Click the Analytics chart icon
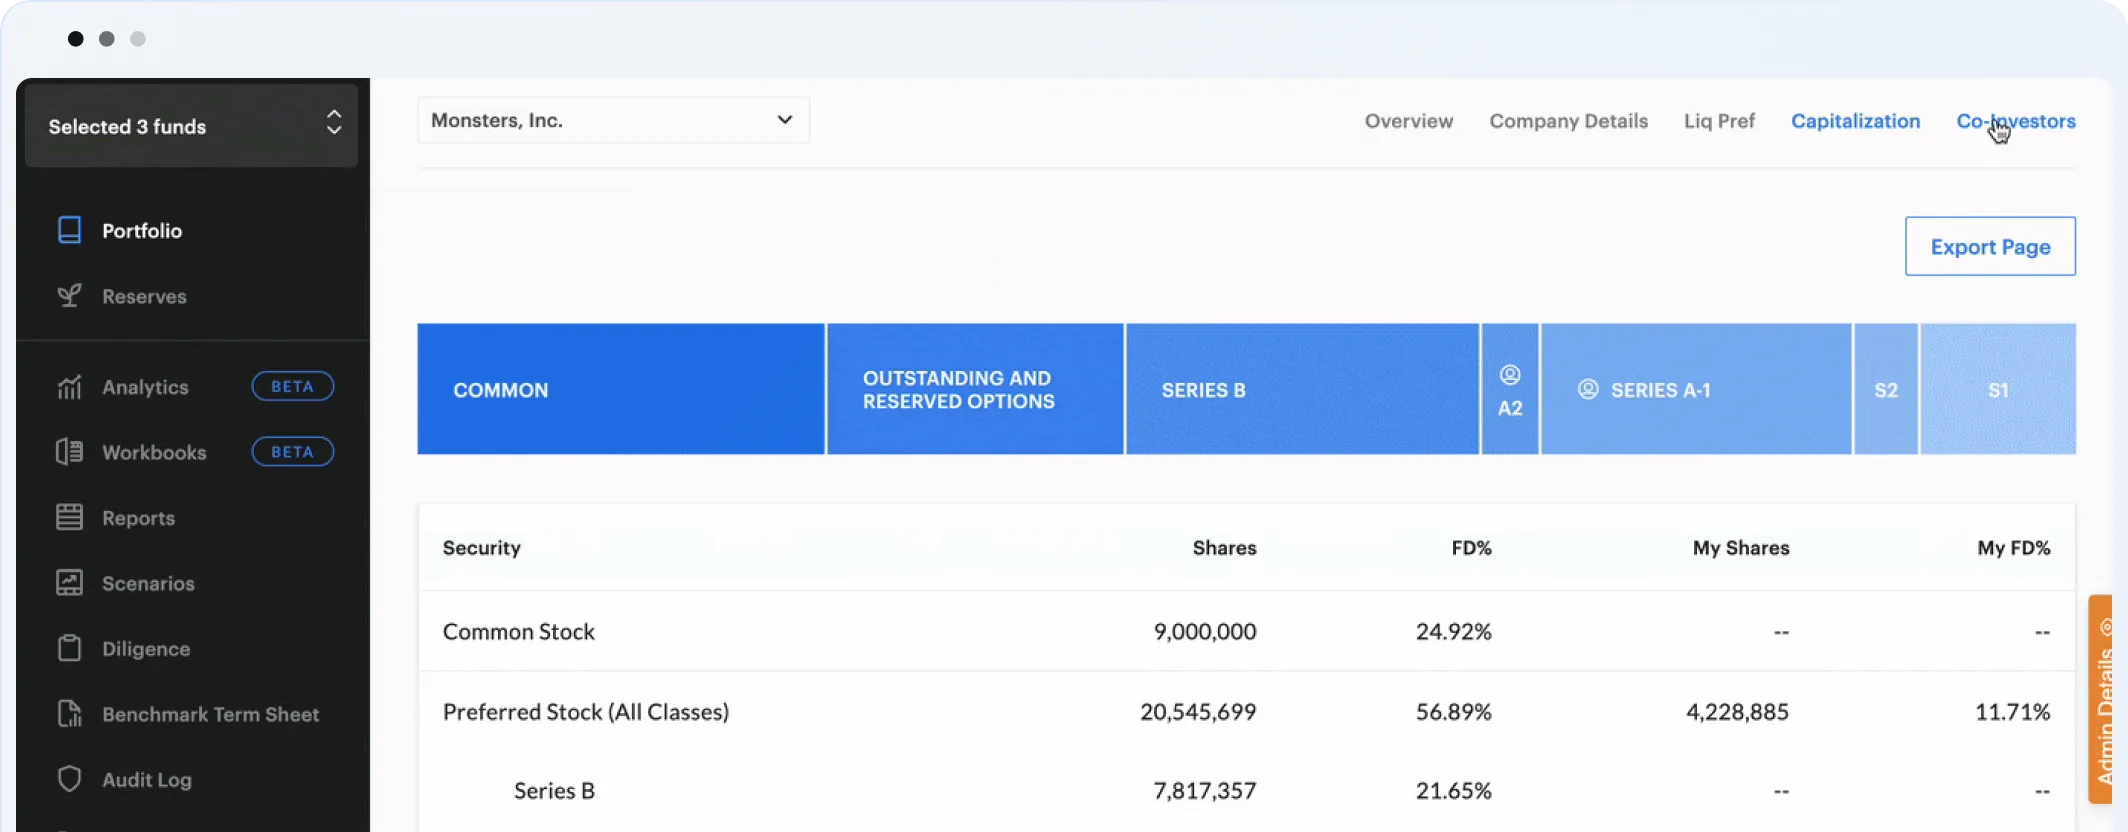 (x=69, y=387)
